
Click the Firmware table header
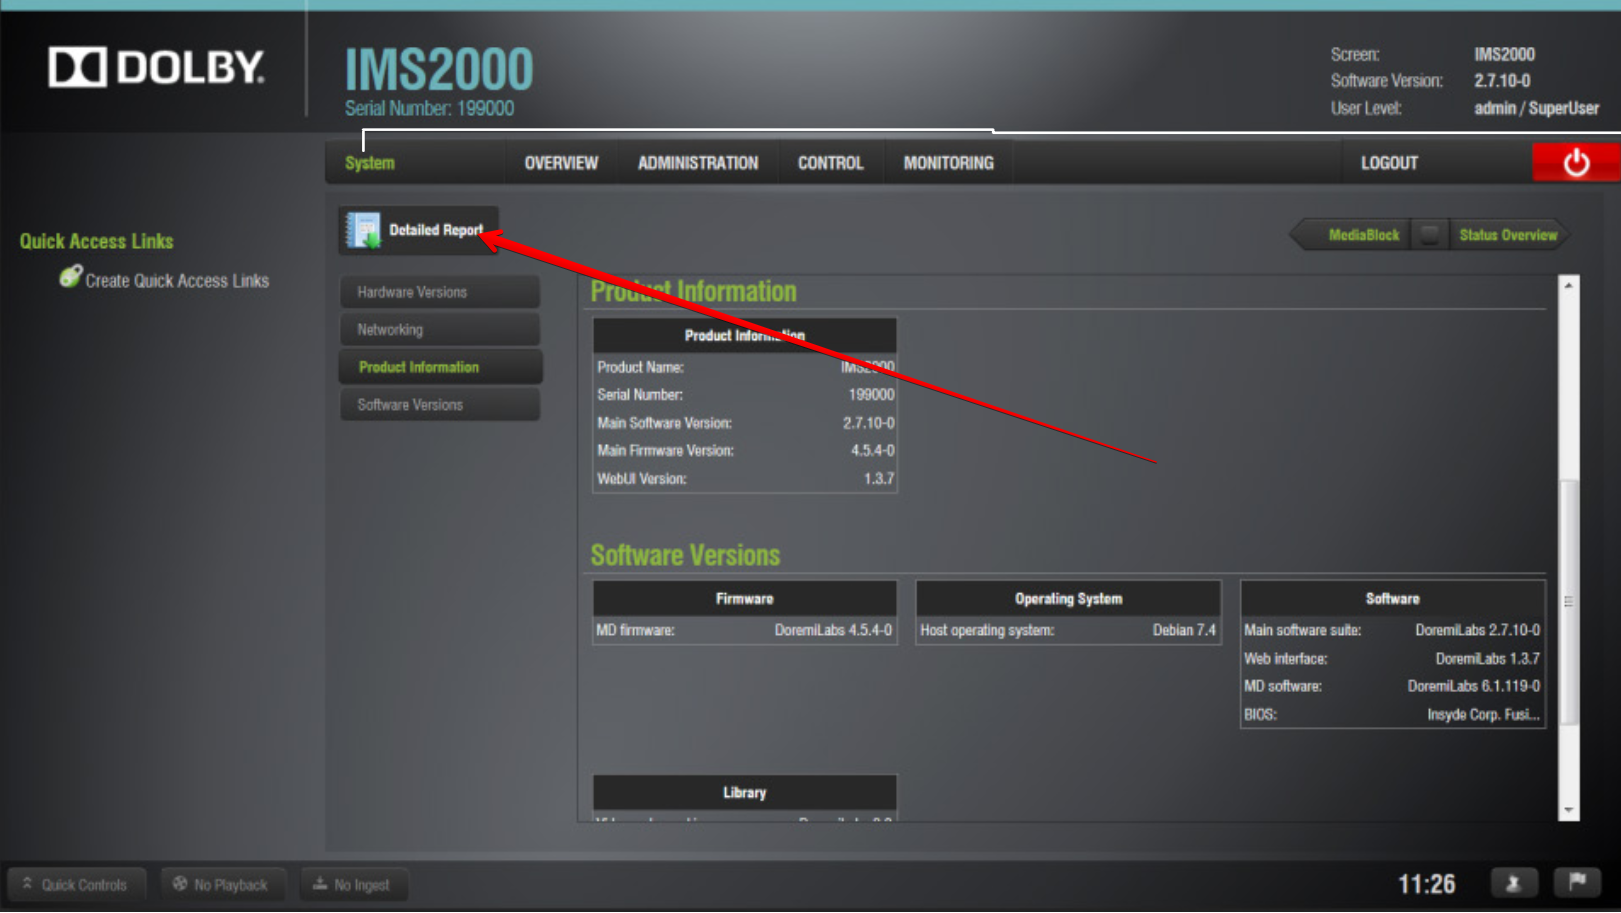coord(745,599)
